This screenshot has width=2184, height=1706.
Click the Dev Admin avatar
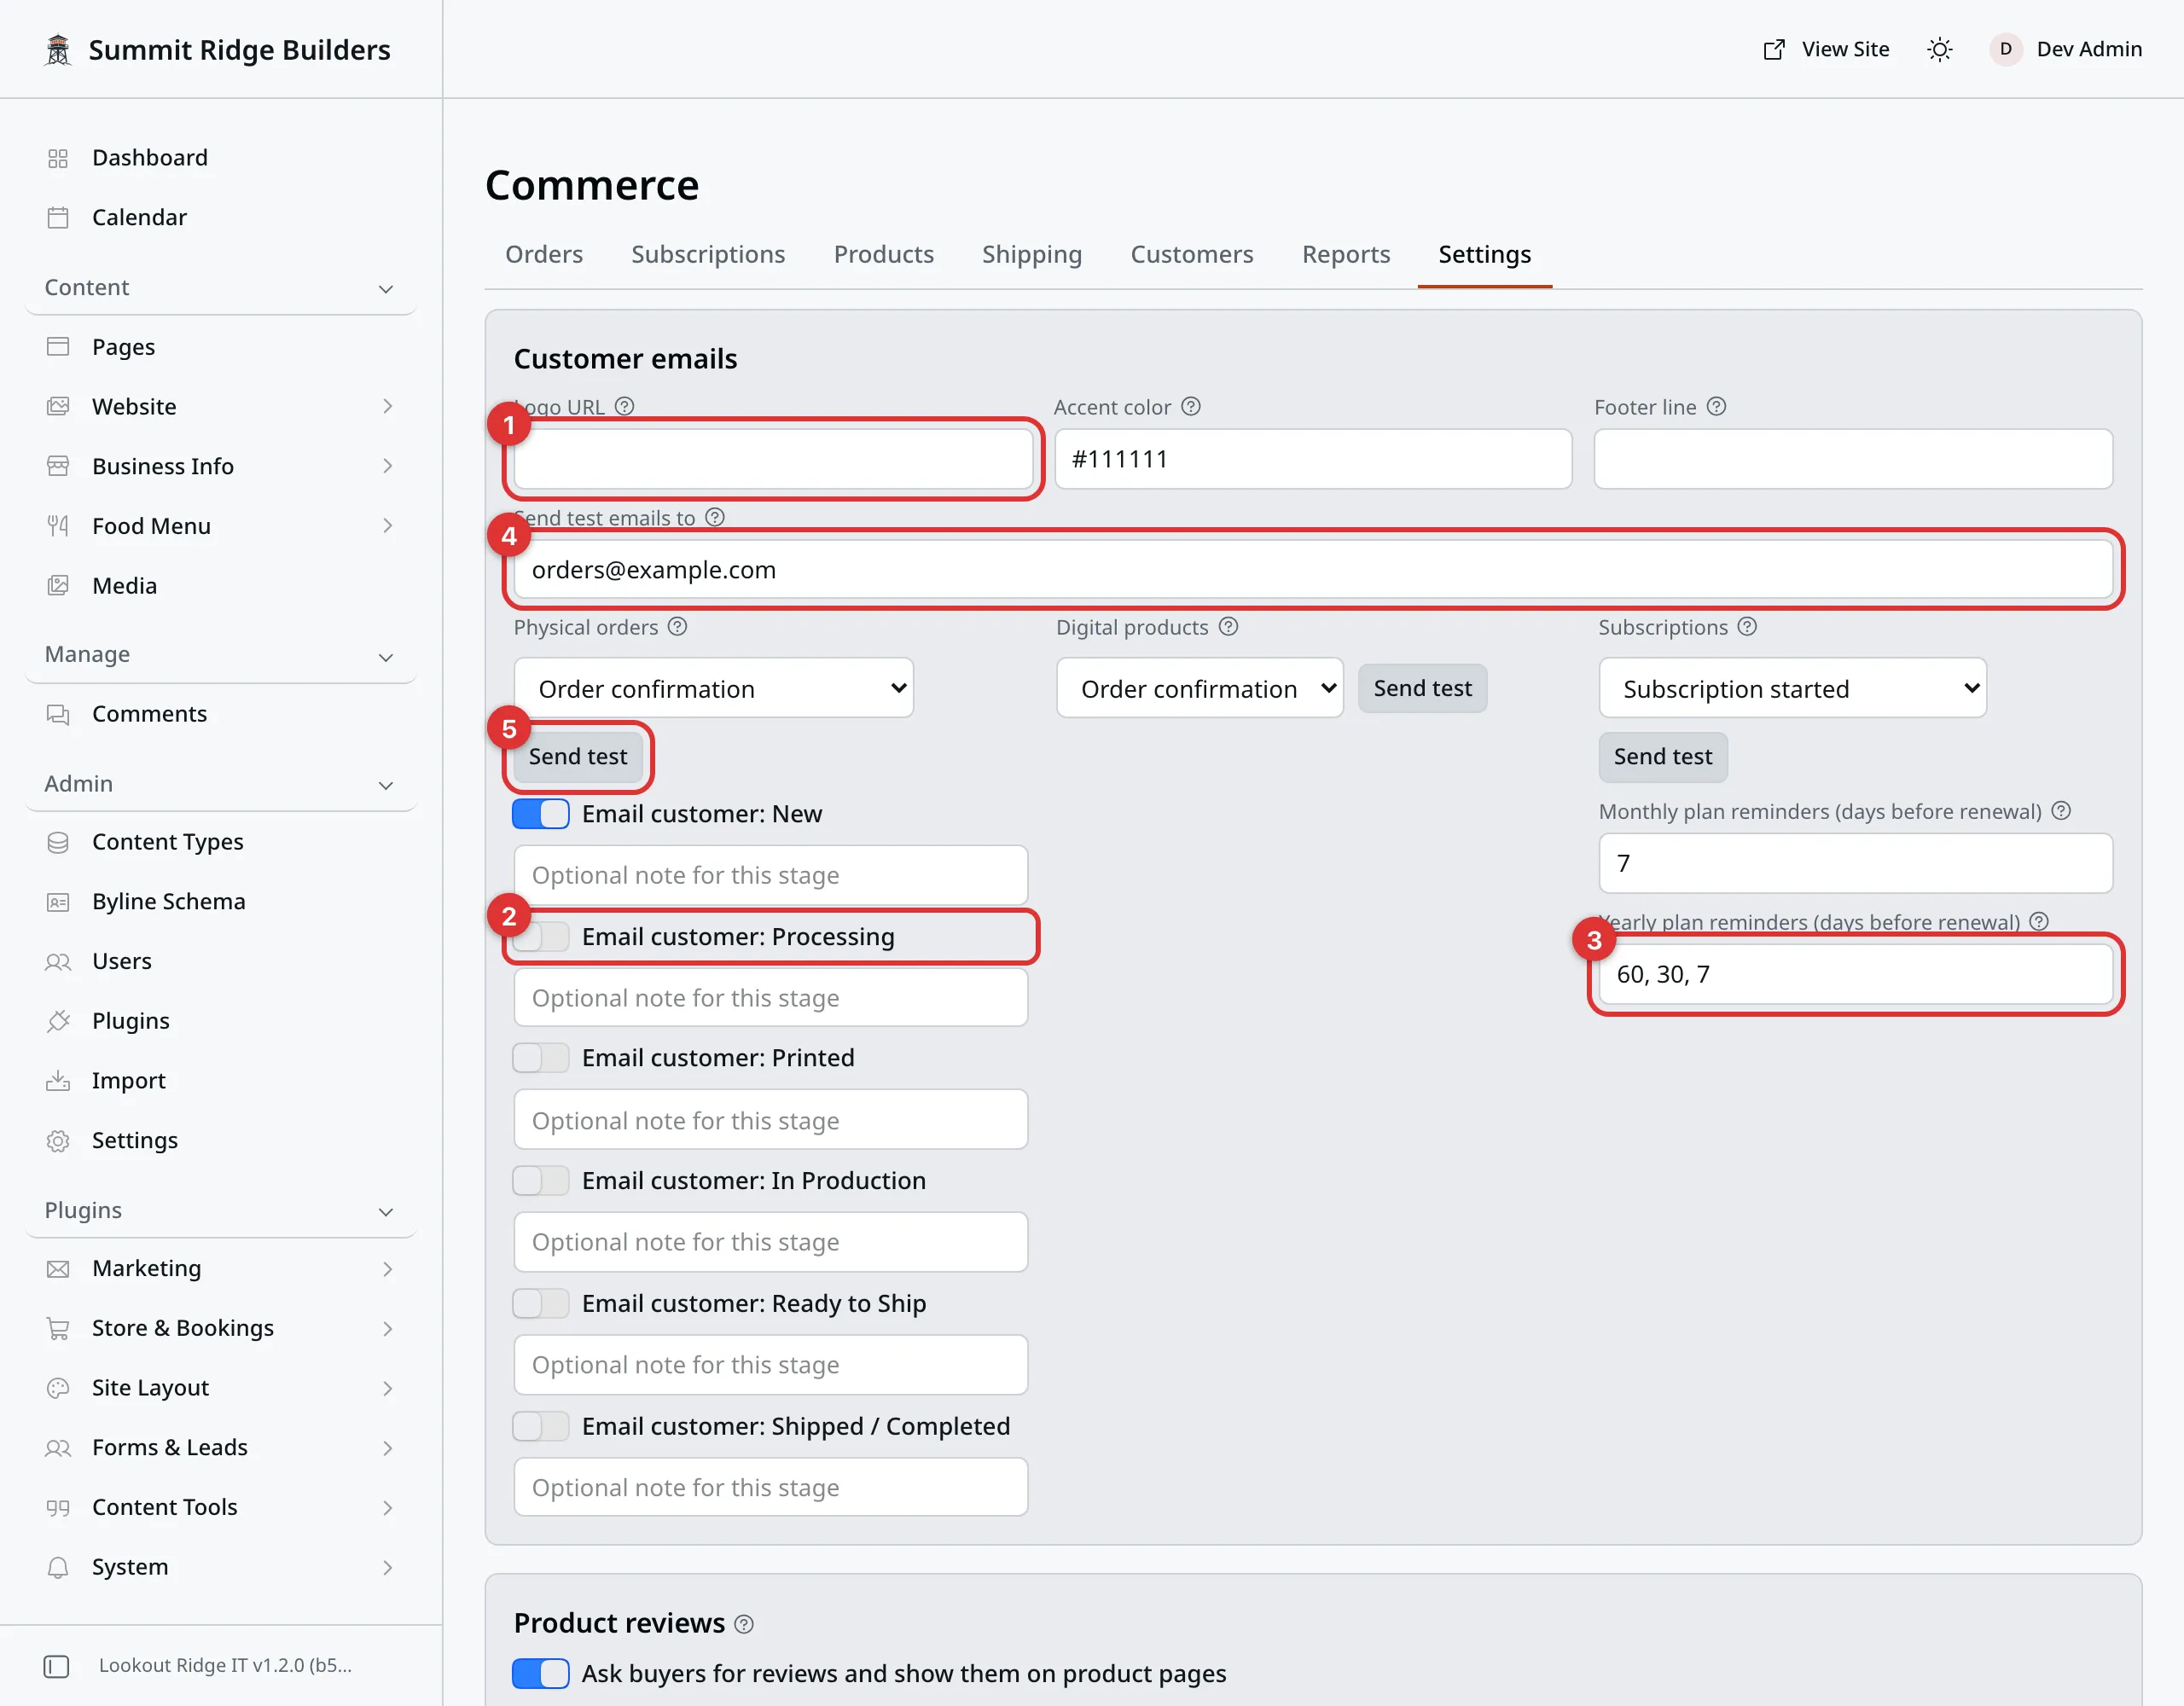pyautogui.click(x=2005, y=49)
